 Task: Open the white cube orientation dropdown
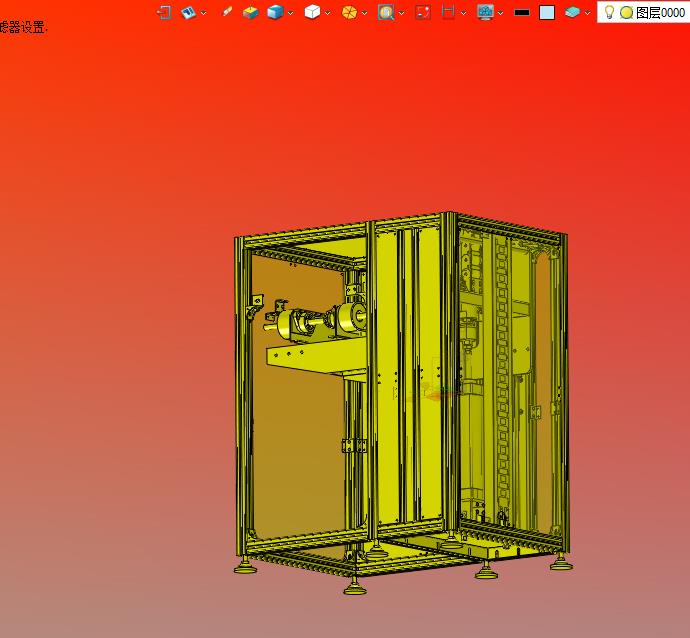pos(327,13)
